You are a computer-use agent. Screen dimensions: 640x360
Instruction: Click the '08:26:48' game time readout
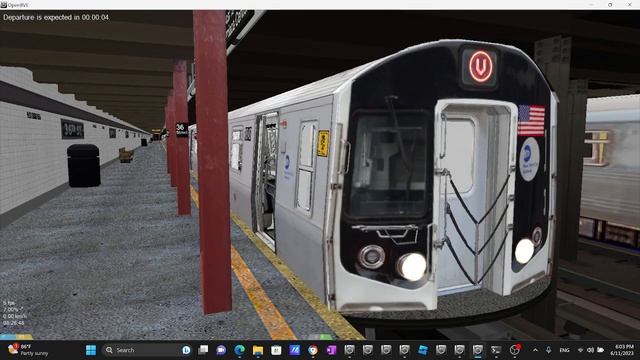tap(13, 323)
